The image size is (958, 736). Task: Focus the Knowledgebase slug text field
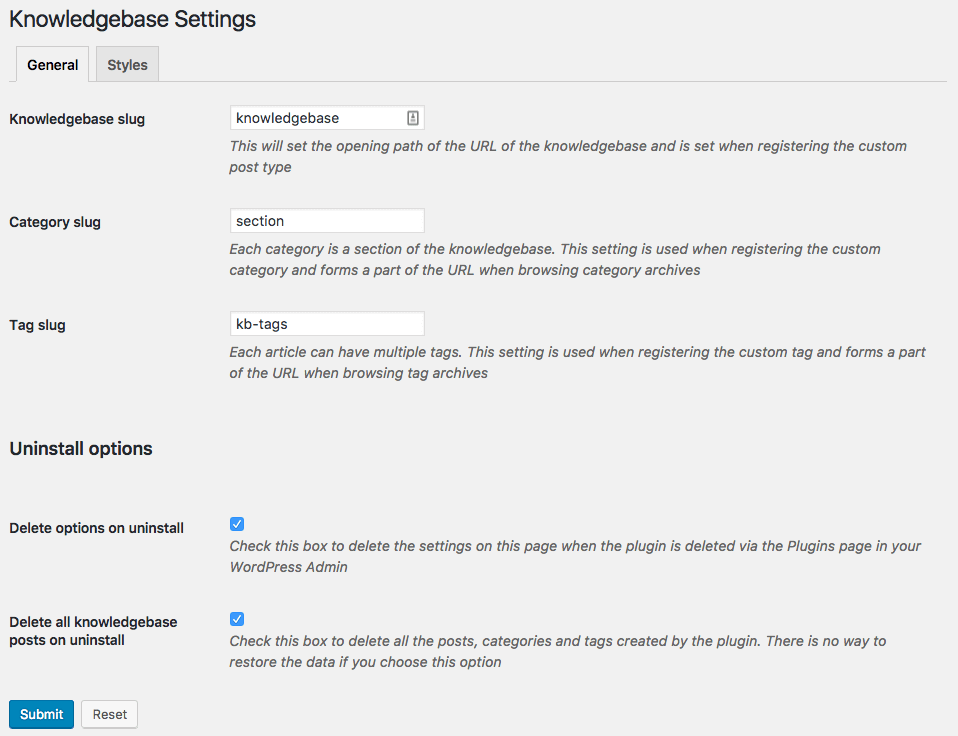tap(327, 118)
